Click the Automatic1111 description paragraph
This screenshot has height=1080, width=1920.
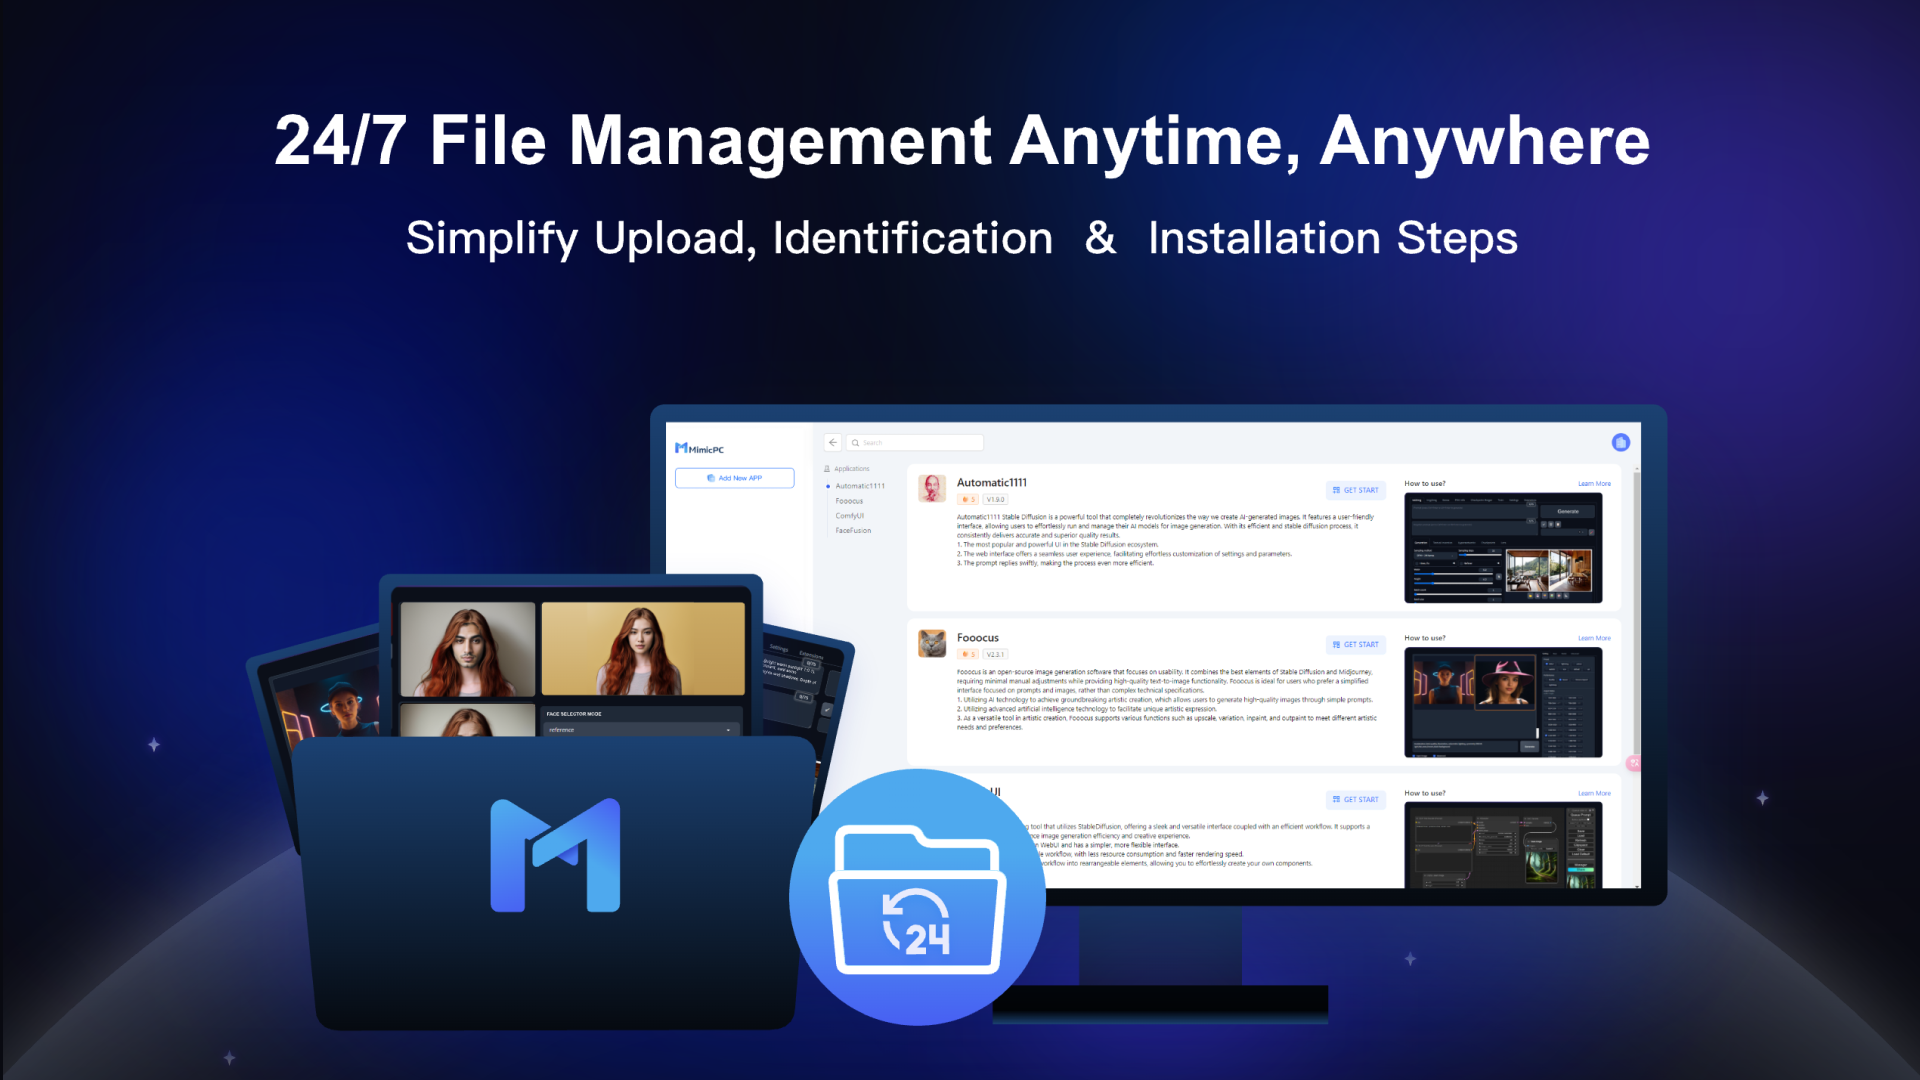pyautogui.click(x=1165, y=540)
